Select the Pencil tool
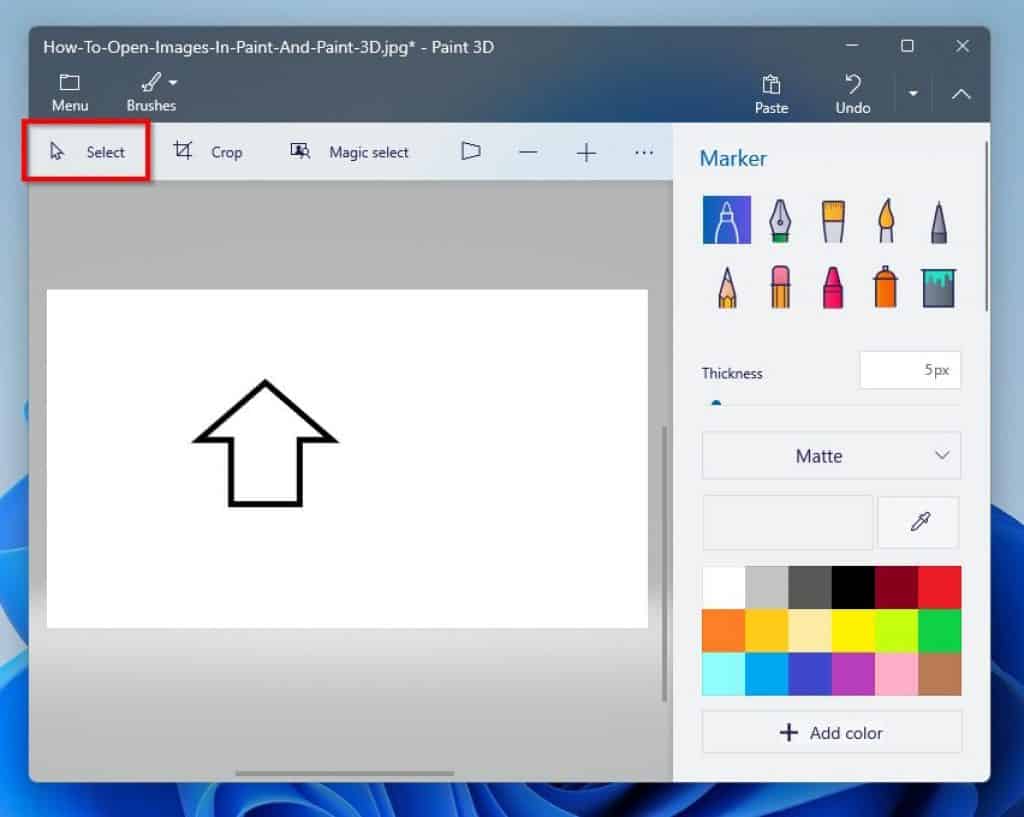Image resolution: width=1024 pixels, height=817 pixels. point(726,287)
